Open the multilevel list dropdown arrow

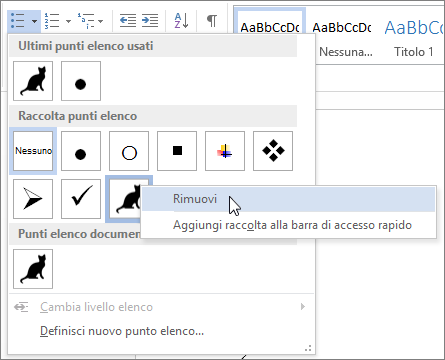(x=101, y=21)
